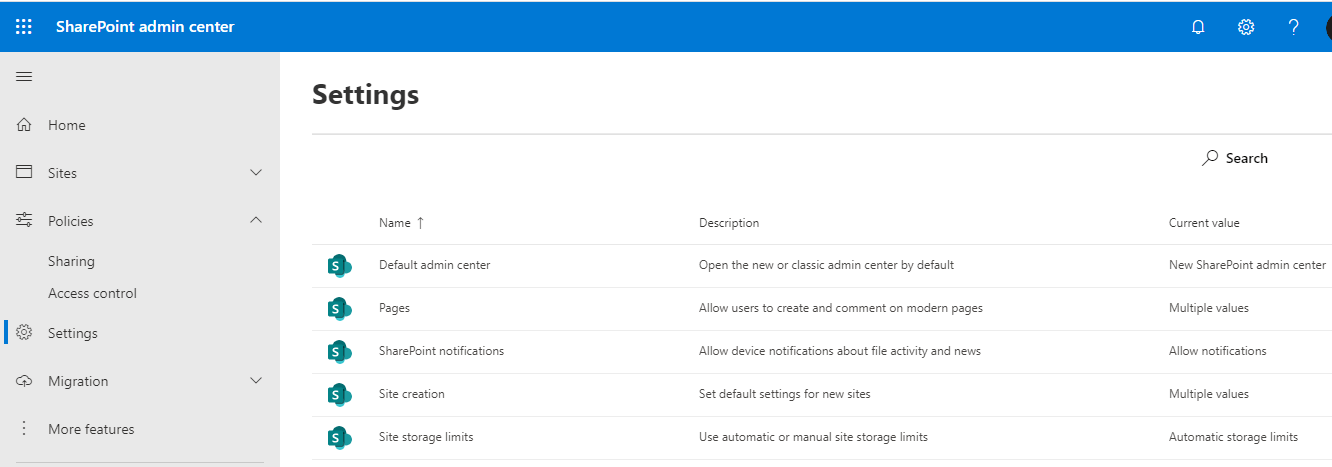
Task: Click the More features dots icon
Action: point(25,429)
